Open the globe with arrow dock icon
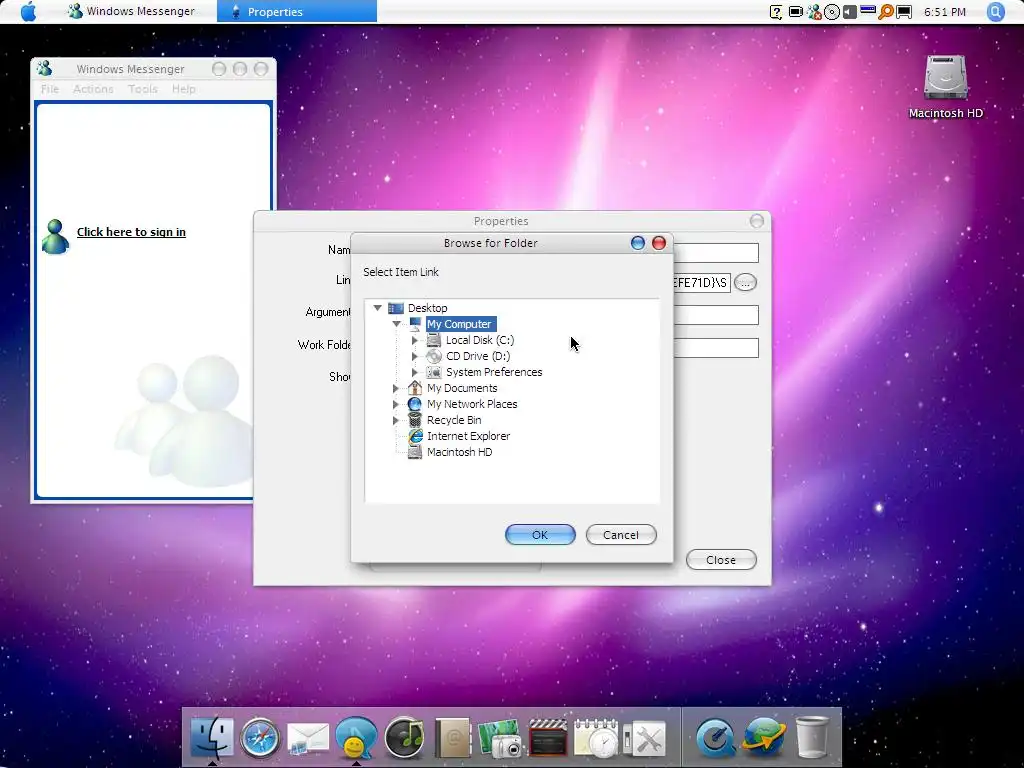1024x768 pixels. (x=763, y=737)
